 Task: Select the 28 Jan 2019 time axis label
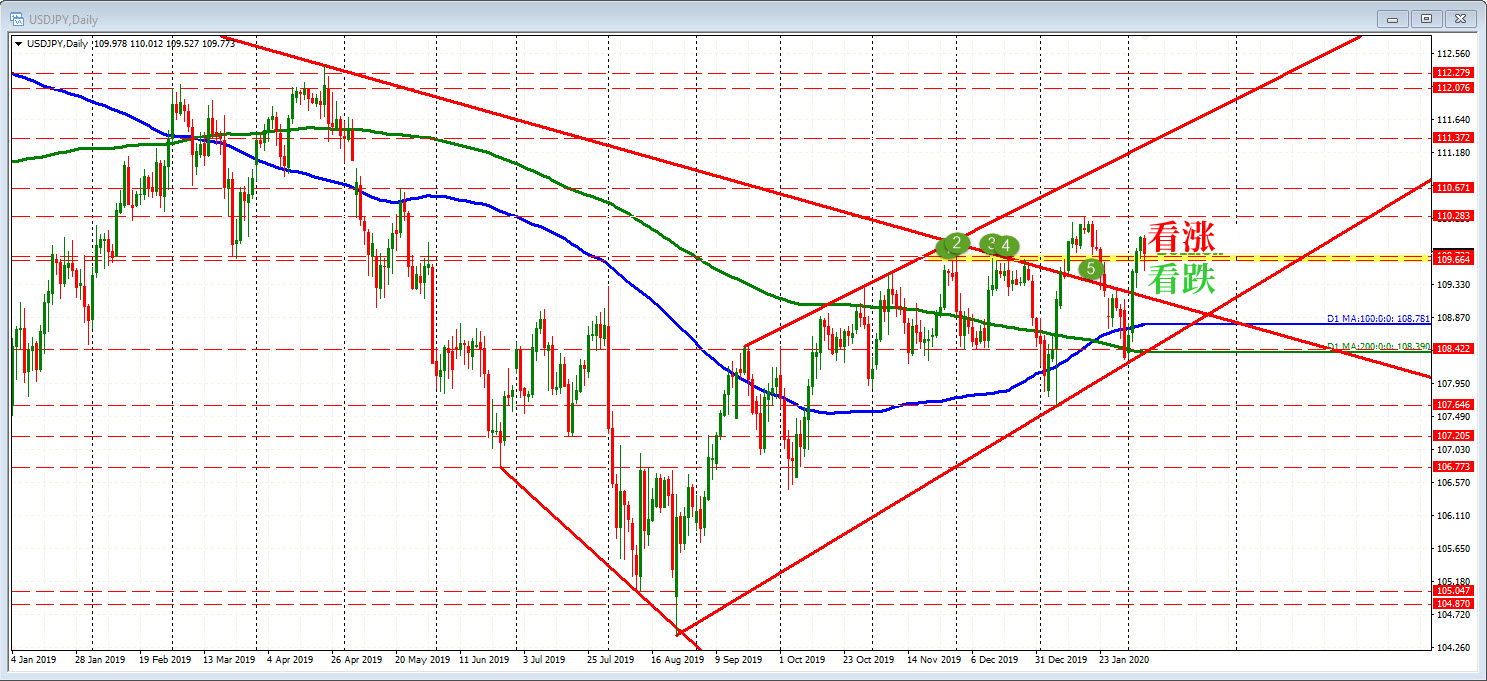[98, 660]
